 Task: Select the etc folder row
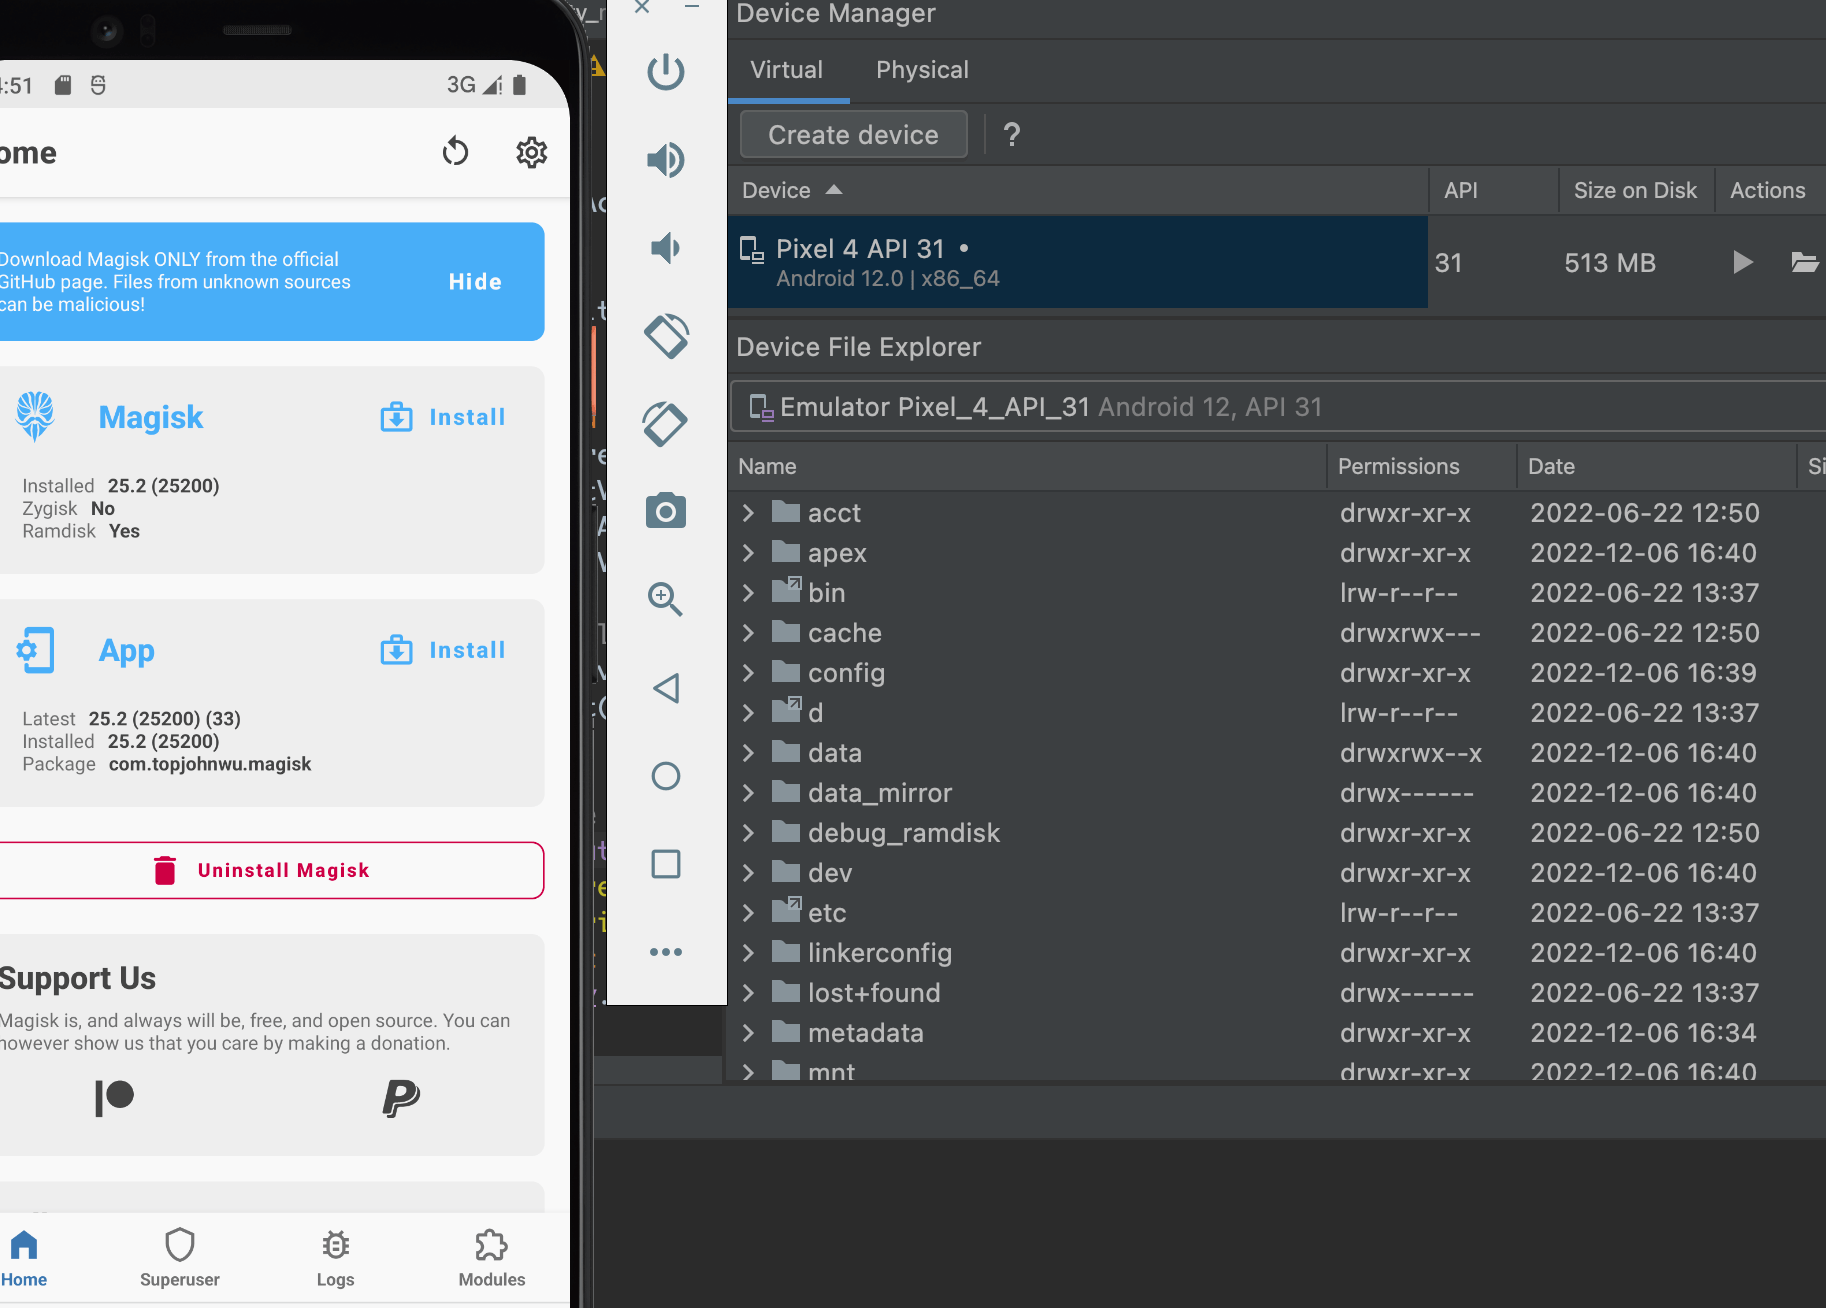[x=1278, y=913]
